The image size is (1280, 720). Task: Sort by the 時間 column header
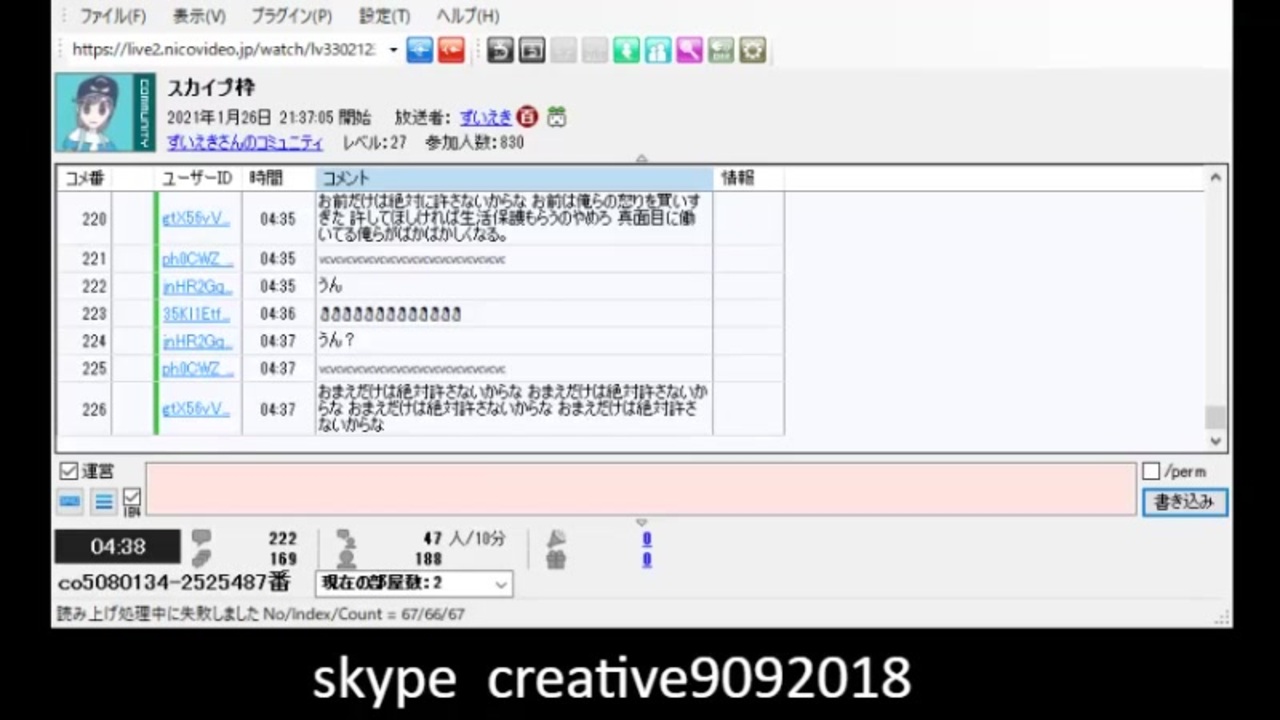coord(279,178)
